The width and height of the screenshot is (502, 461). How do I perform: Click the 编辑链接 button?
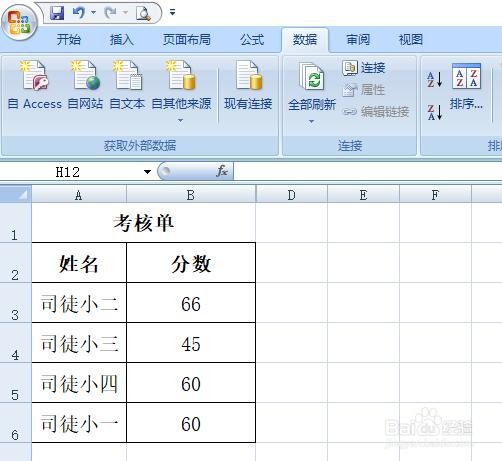click(376, 111)
